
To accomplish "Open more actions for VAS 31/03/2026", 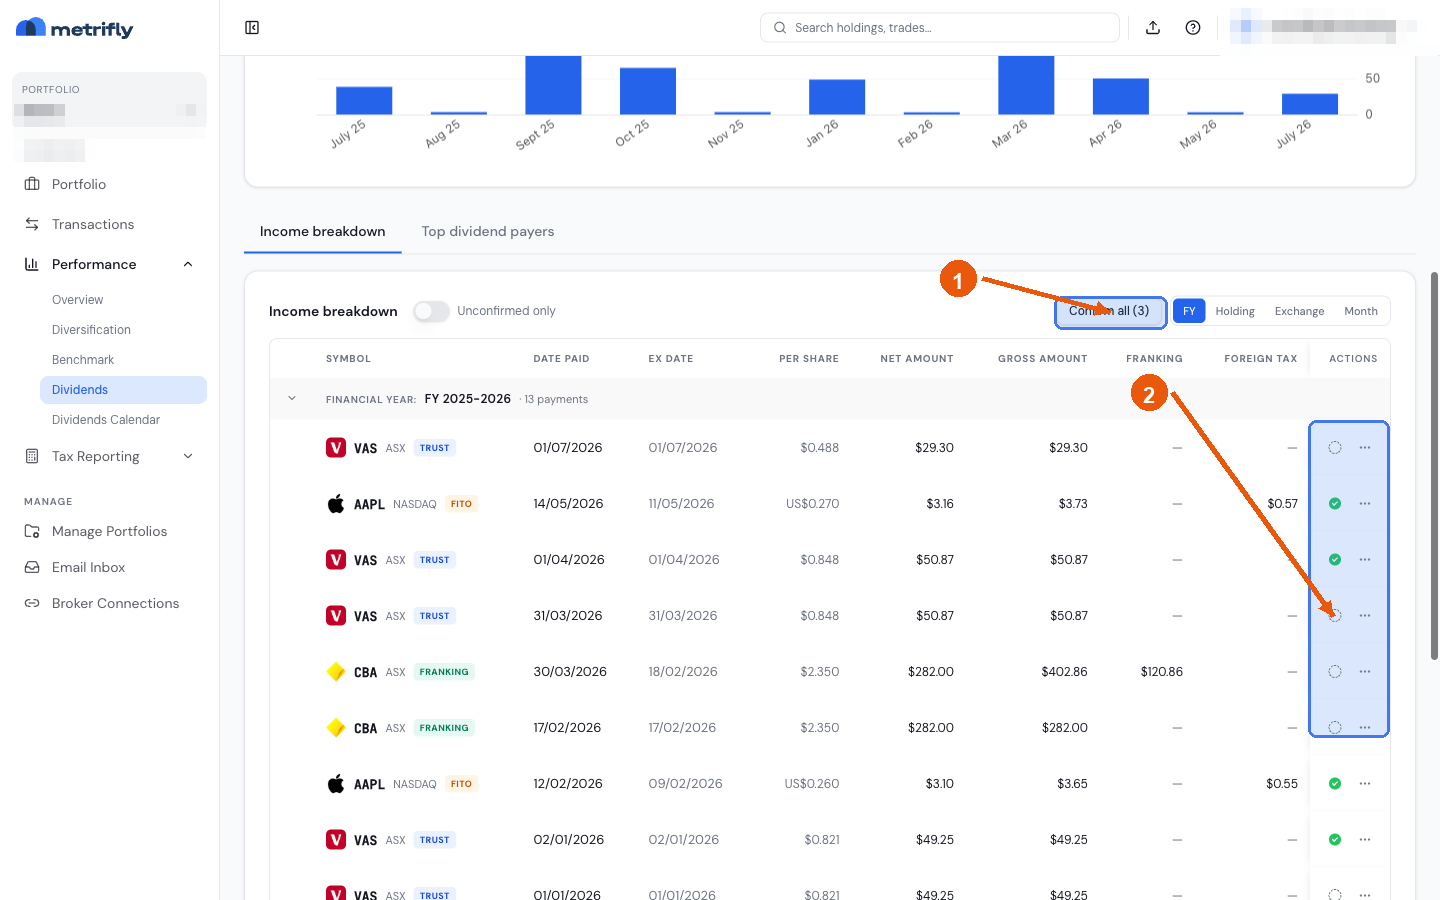I will point(1365,616).
